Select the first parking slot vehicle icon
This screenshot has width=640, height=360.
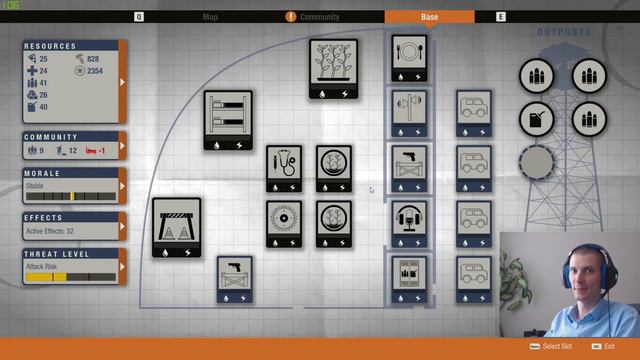coord(473,113)
